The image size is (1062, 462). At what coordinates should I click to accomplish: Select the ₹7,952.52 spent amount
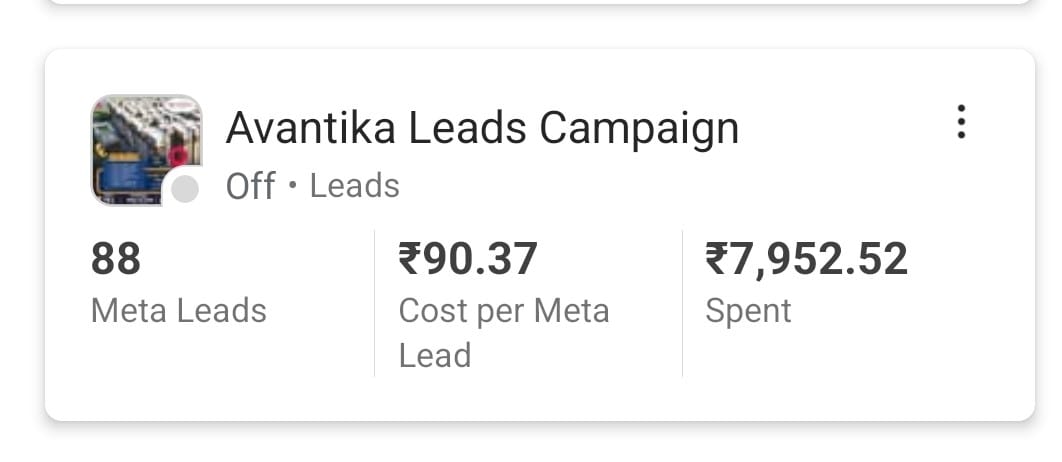pyautogui.click(x=806, y=259)
